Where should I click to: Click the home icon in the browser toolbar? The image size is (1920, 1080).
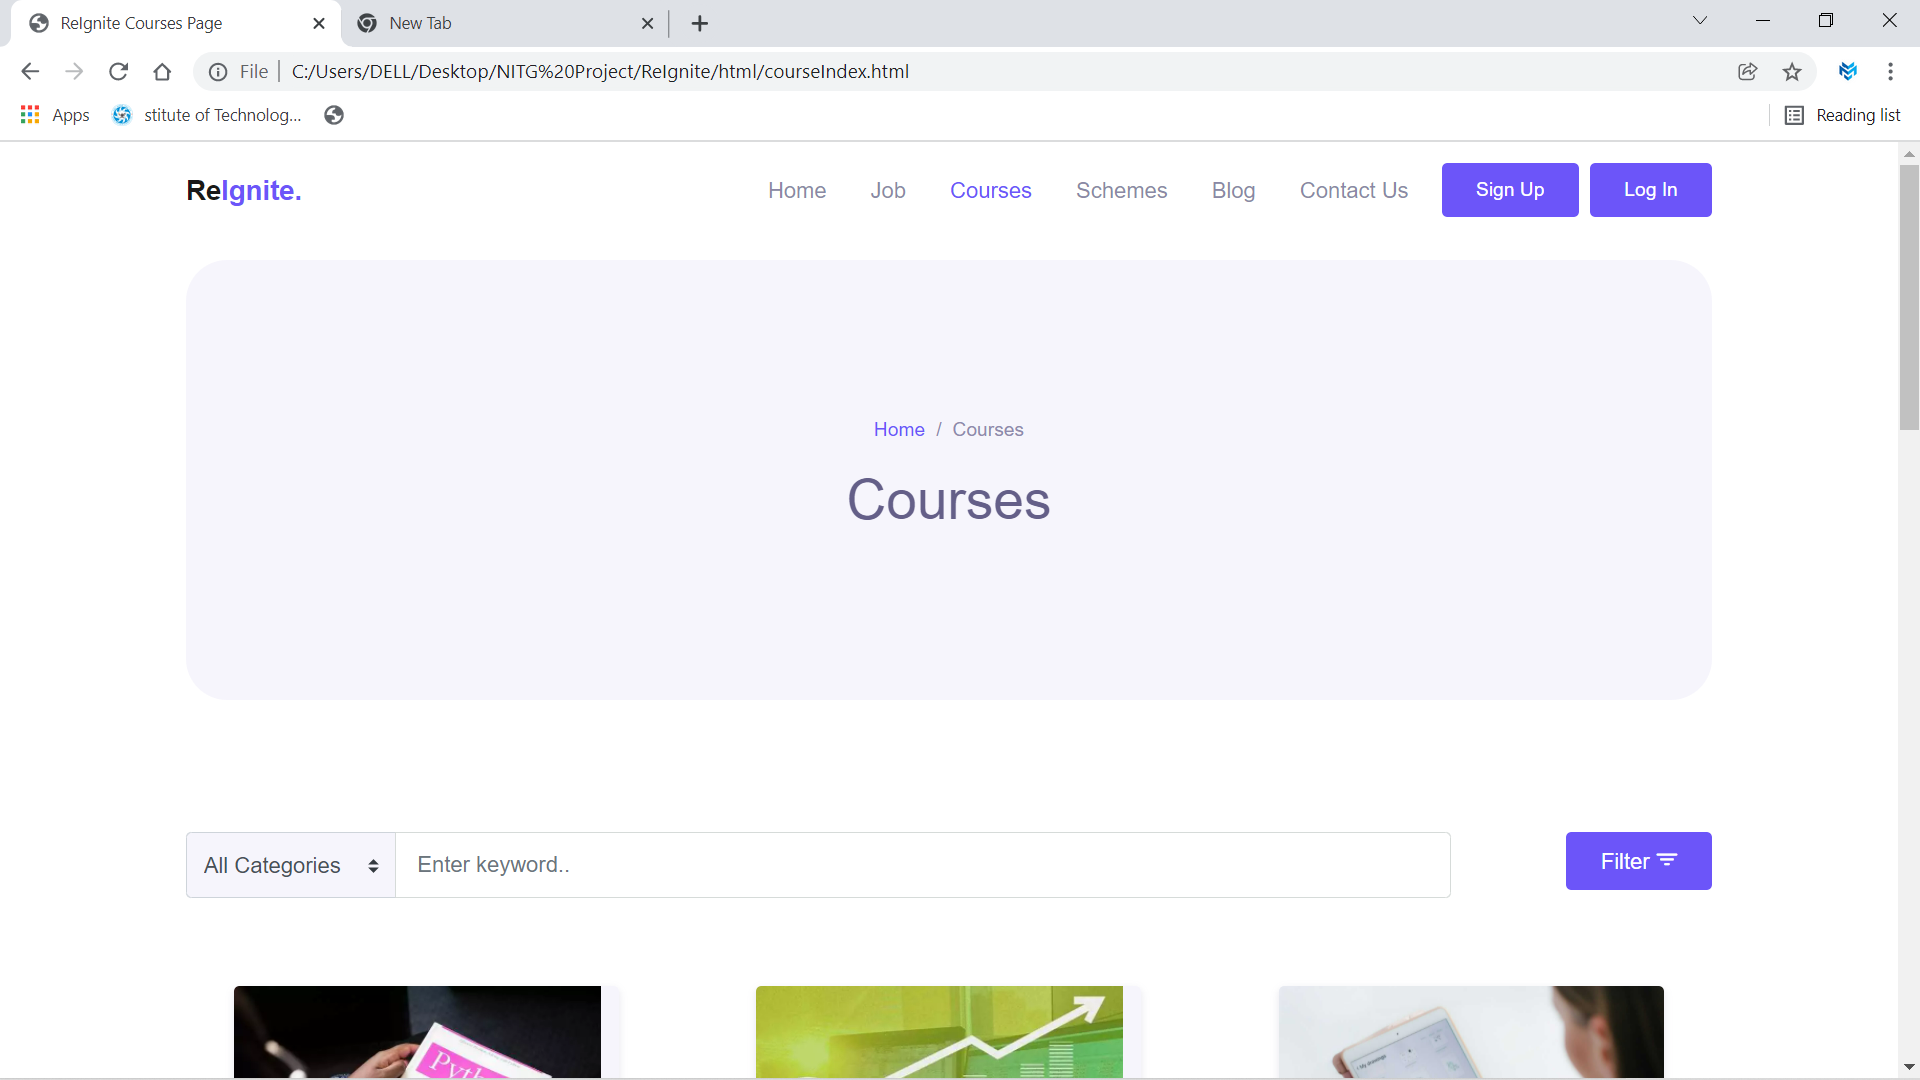pos(162,72)
